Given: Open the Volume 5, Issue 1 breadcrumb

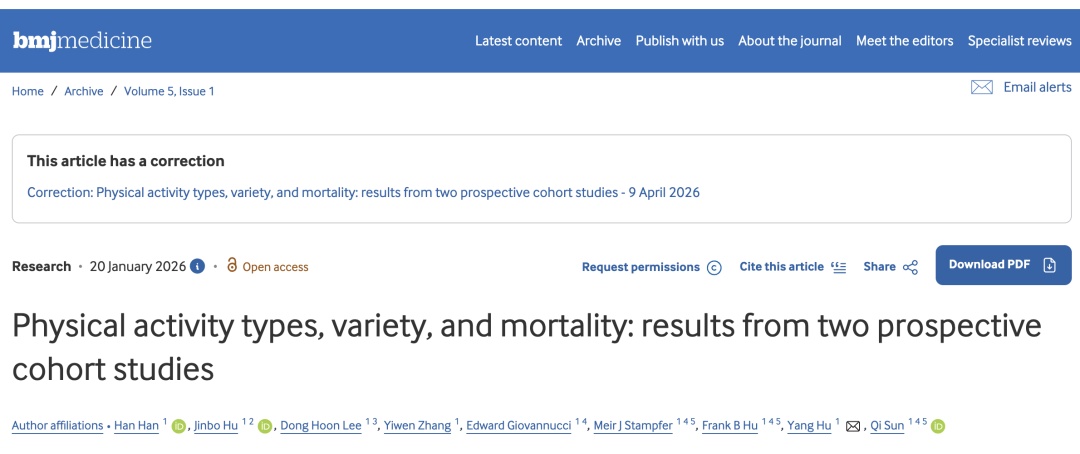Looking at the screenshot, I should click(x=169, y=91).
